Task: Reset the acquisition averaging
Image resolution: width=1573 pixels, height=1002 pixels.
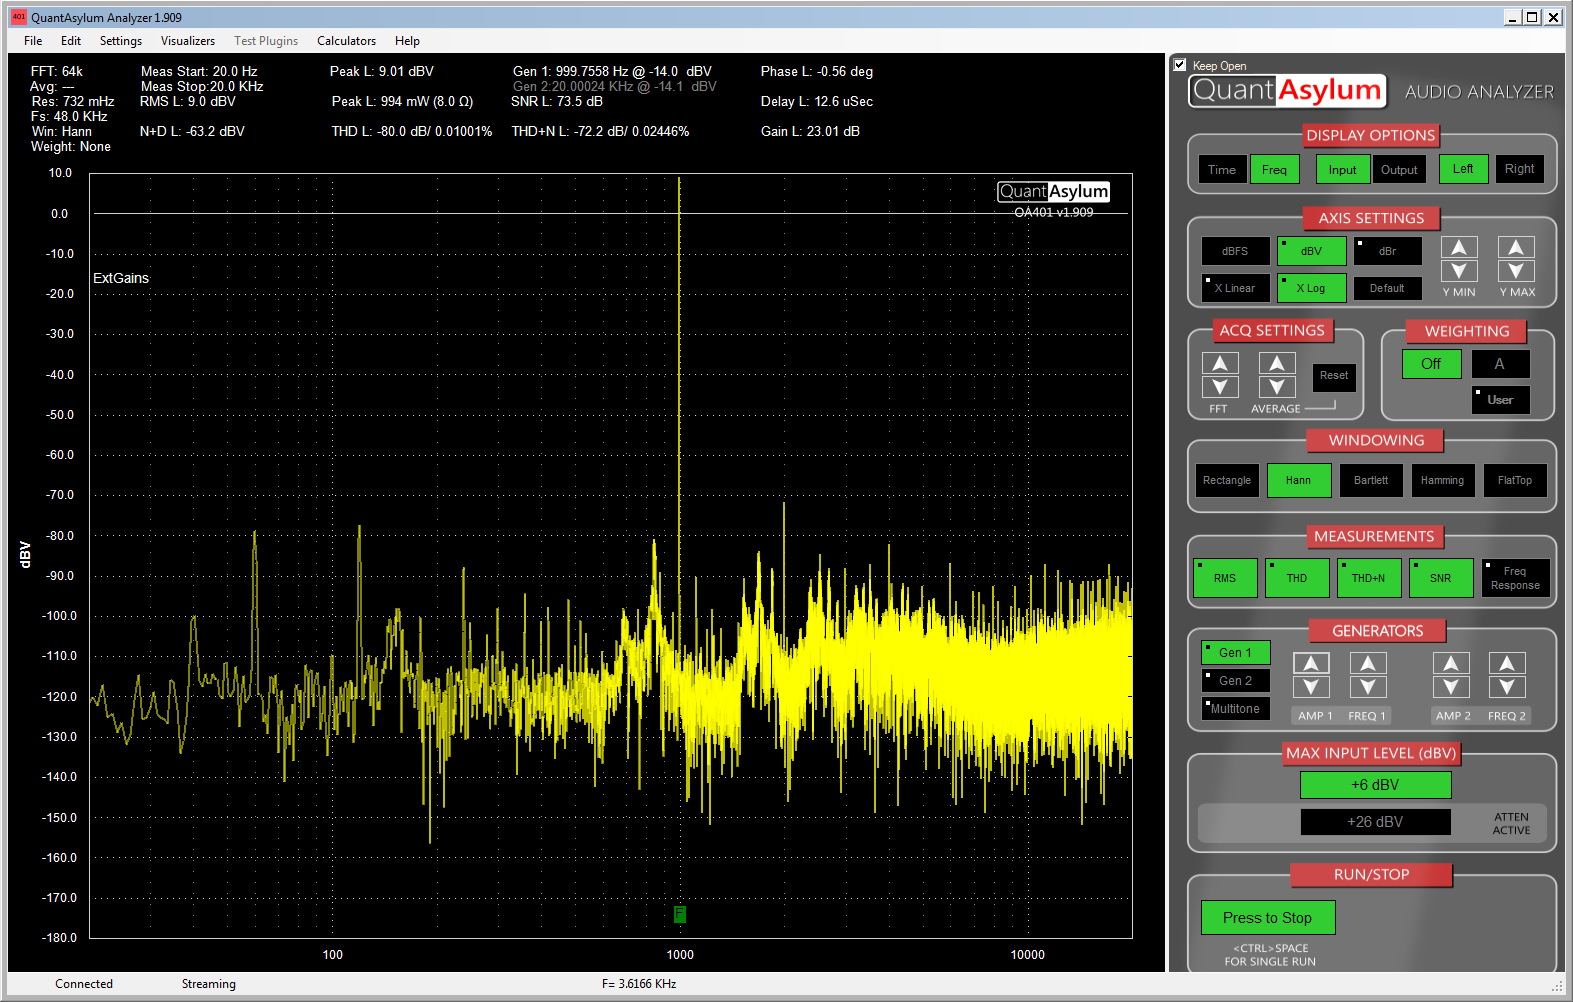Action: coord(1334,377)
